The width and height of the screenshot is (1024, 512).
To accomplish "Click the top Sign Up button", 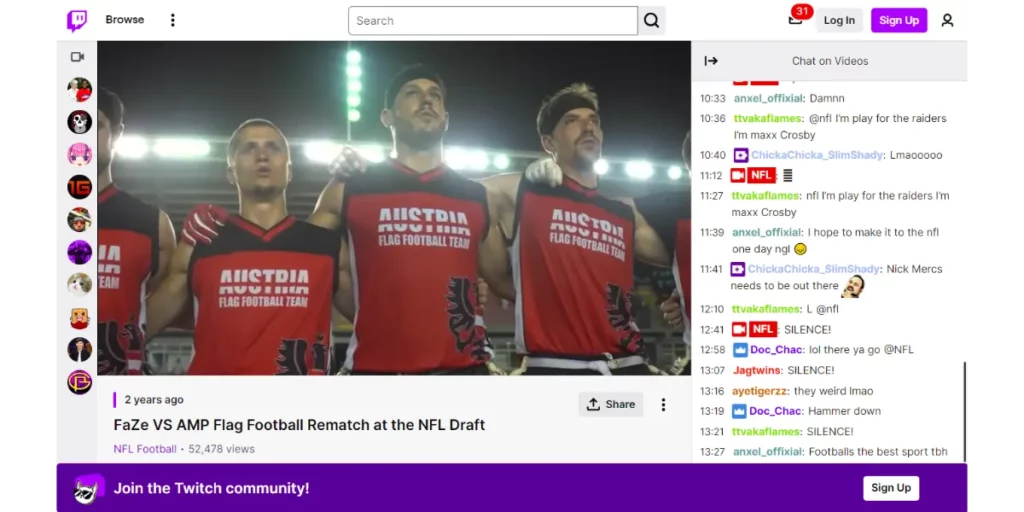I will point(898,20).
